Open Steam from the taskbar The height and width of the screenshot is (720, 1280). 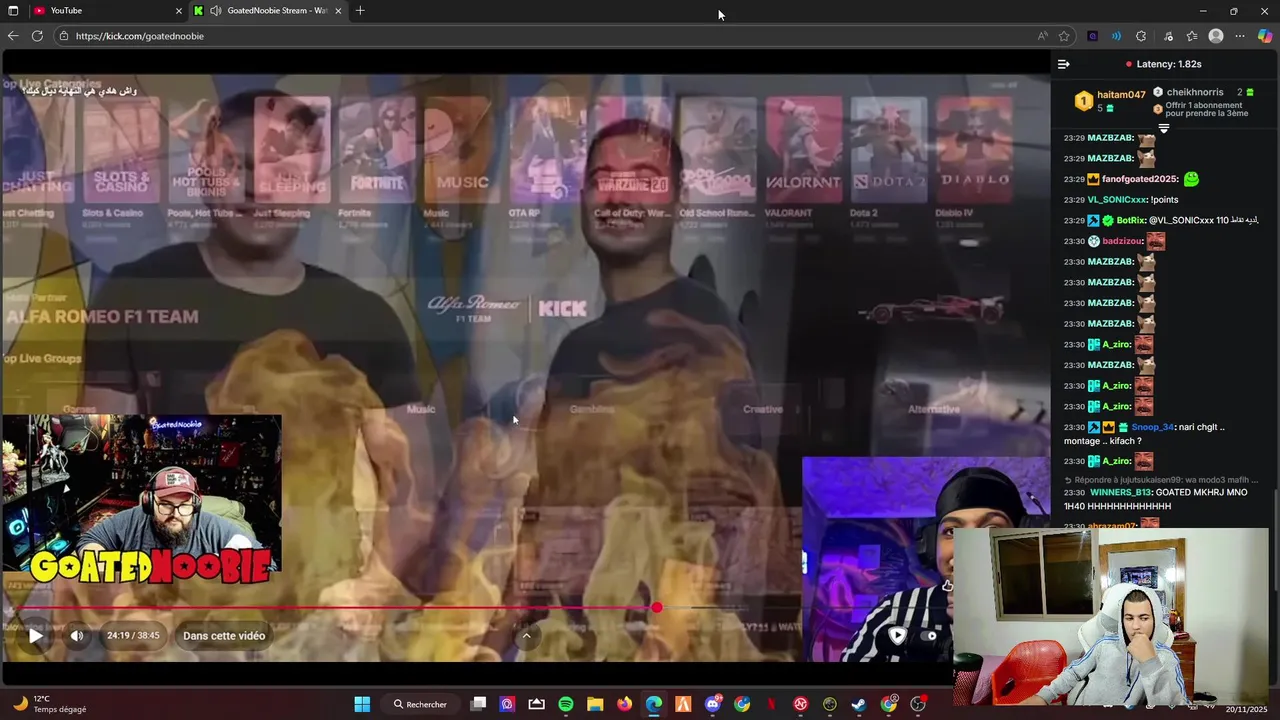859,704
